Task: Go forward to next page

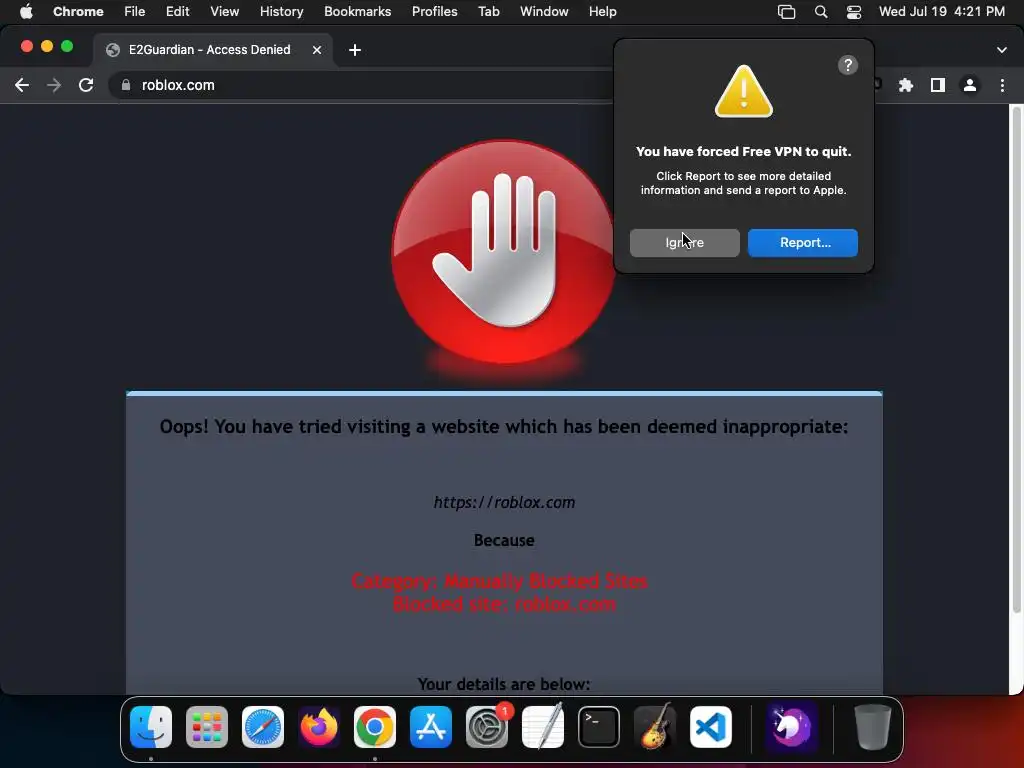Action: (54, 85)
